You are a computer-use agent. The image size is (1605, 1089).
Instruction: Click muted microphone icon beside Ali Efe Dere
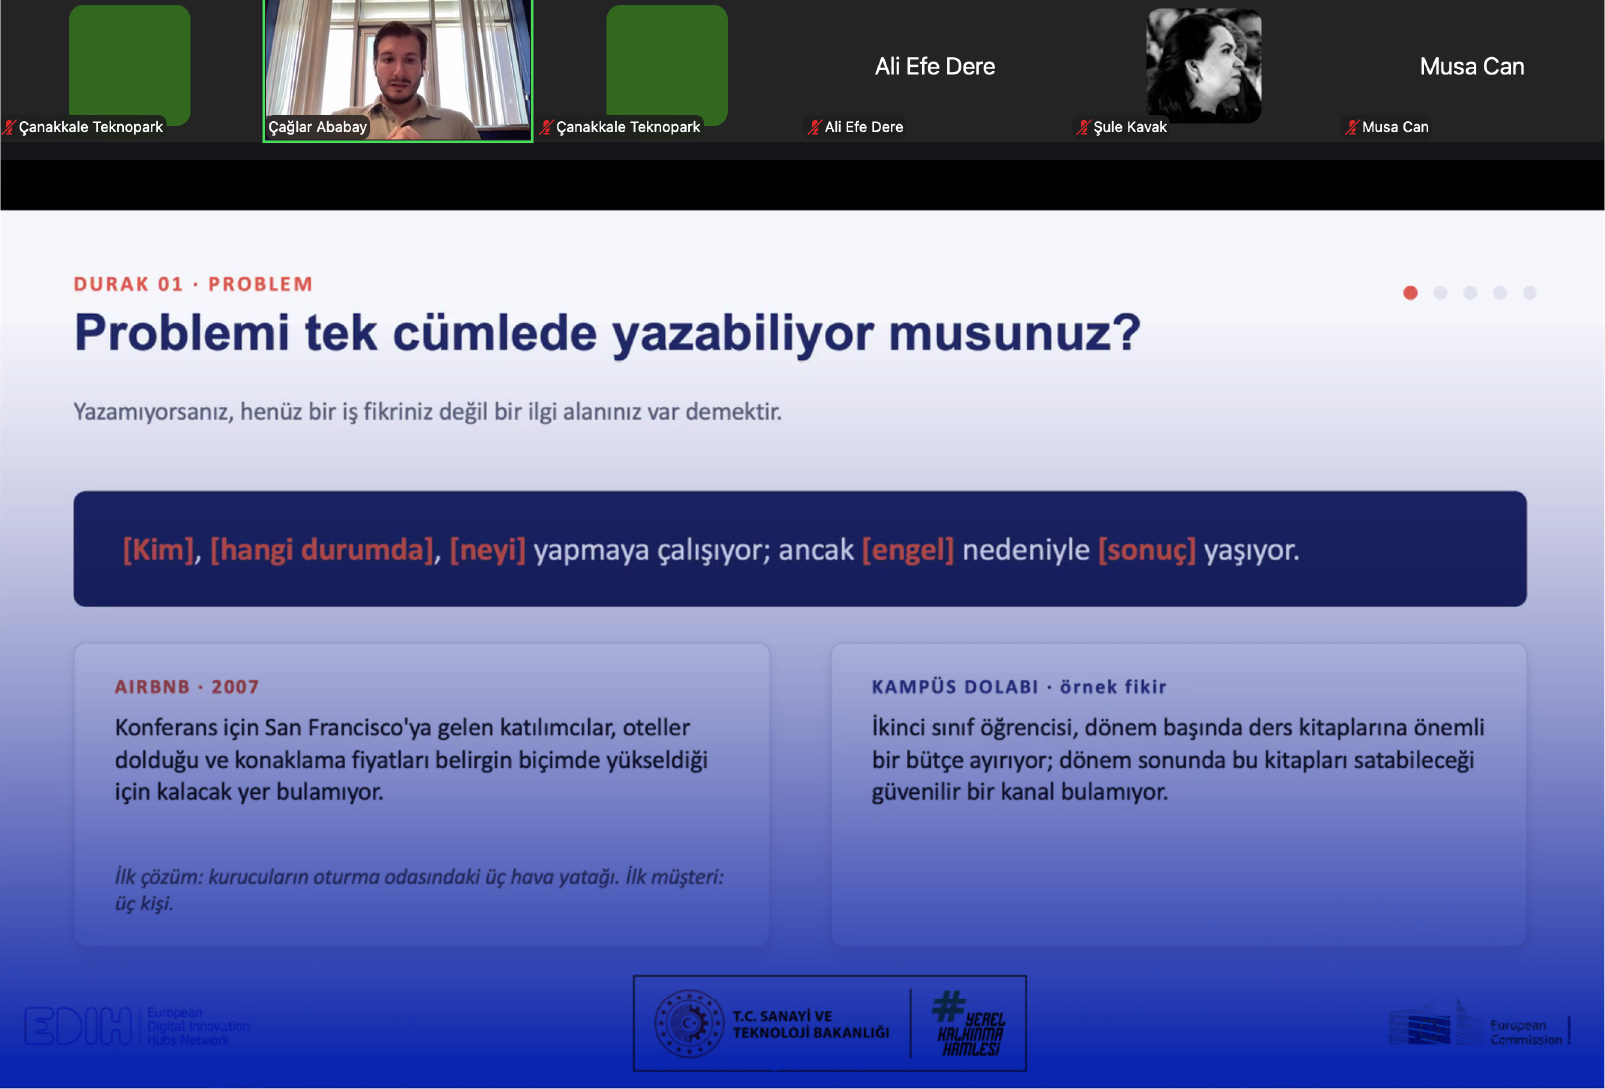pos(814,127)
